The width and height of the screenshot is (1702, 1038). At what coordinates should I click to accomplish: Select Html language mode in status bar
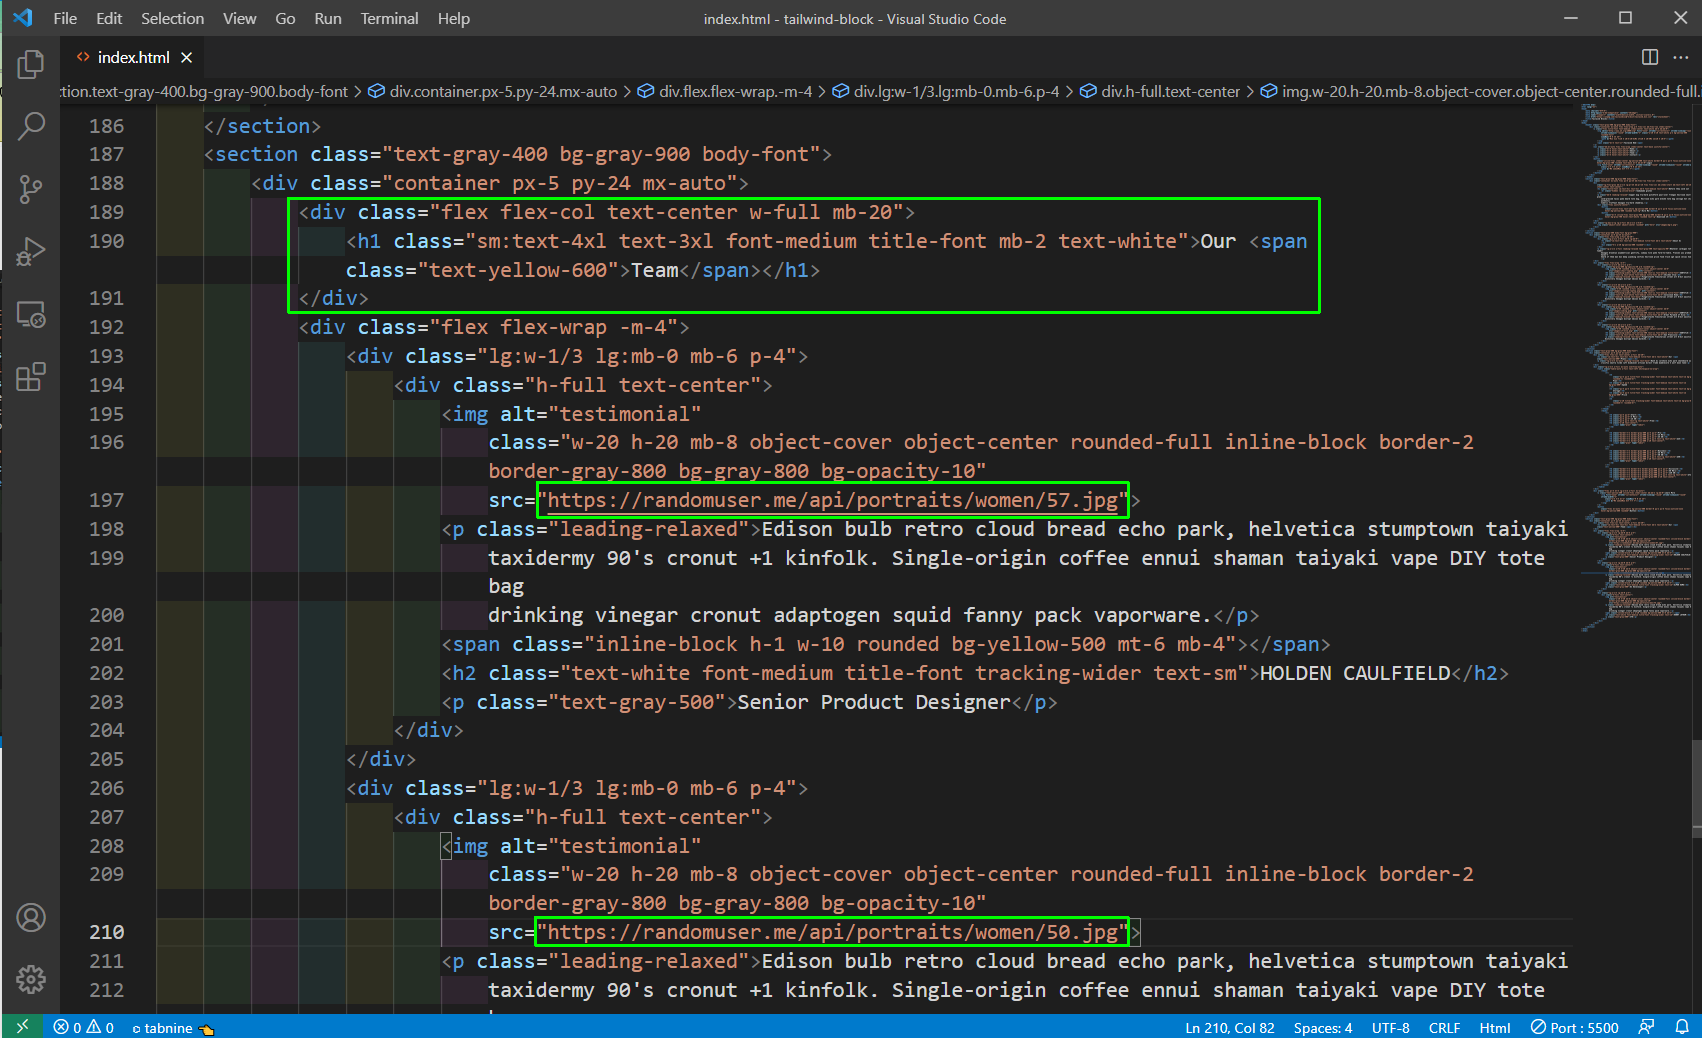click(x=1494, y=1028)
